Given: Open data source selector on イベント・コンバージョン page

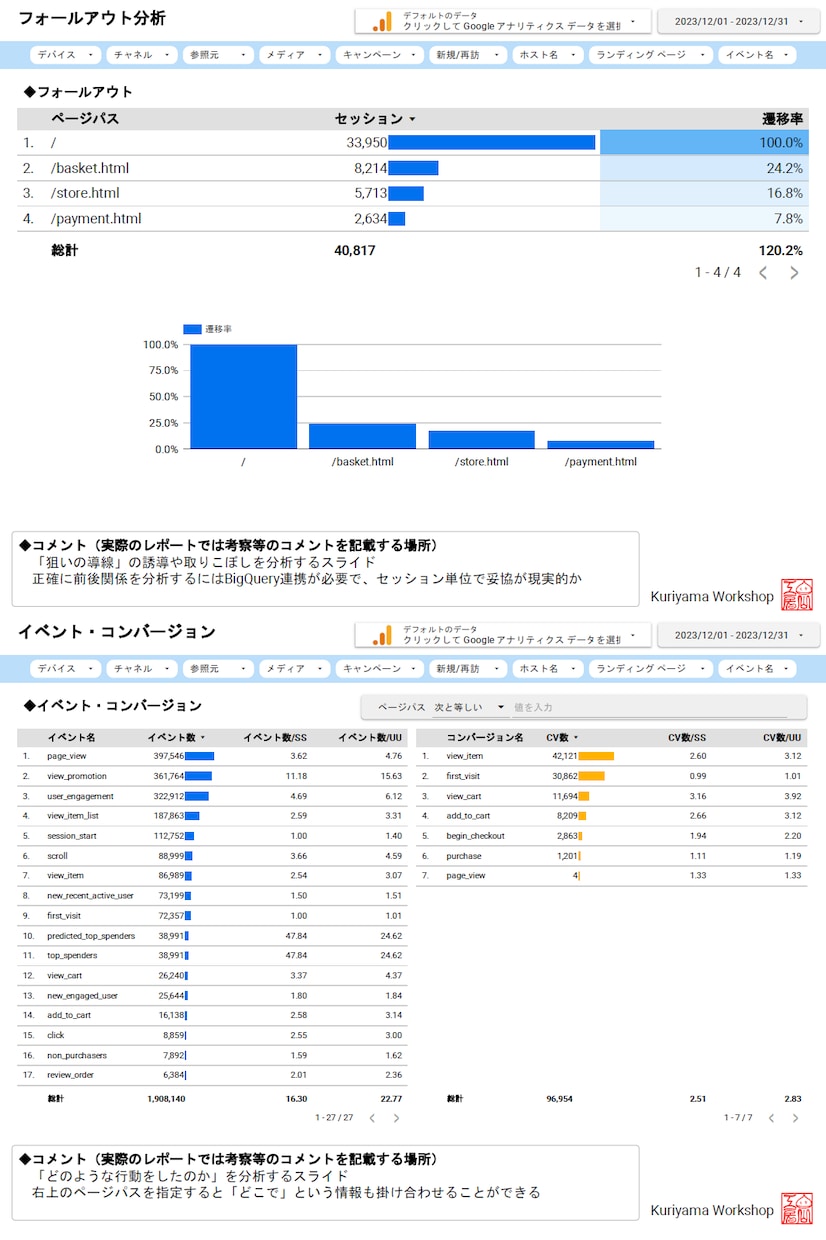Looking at the screenshot, I should coord(503,635).
